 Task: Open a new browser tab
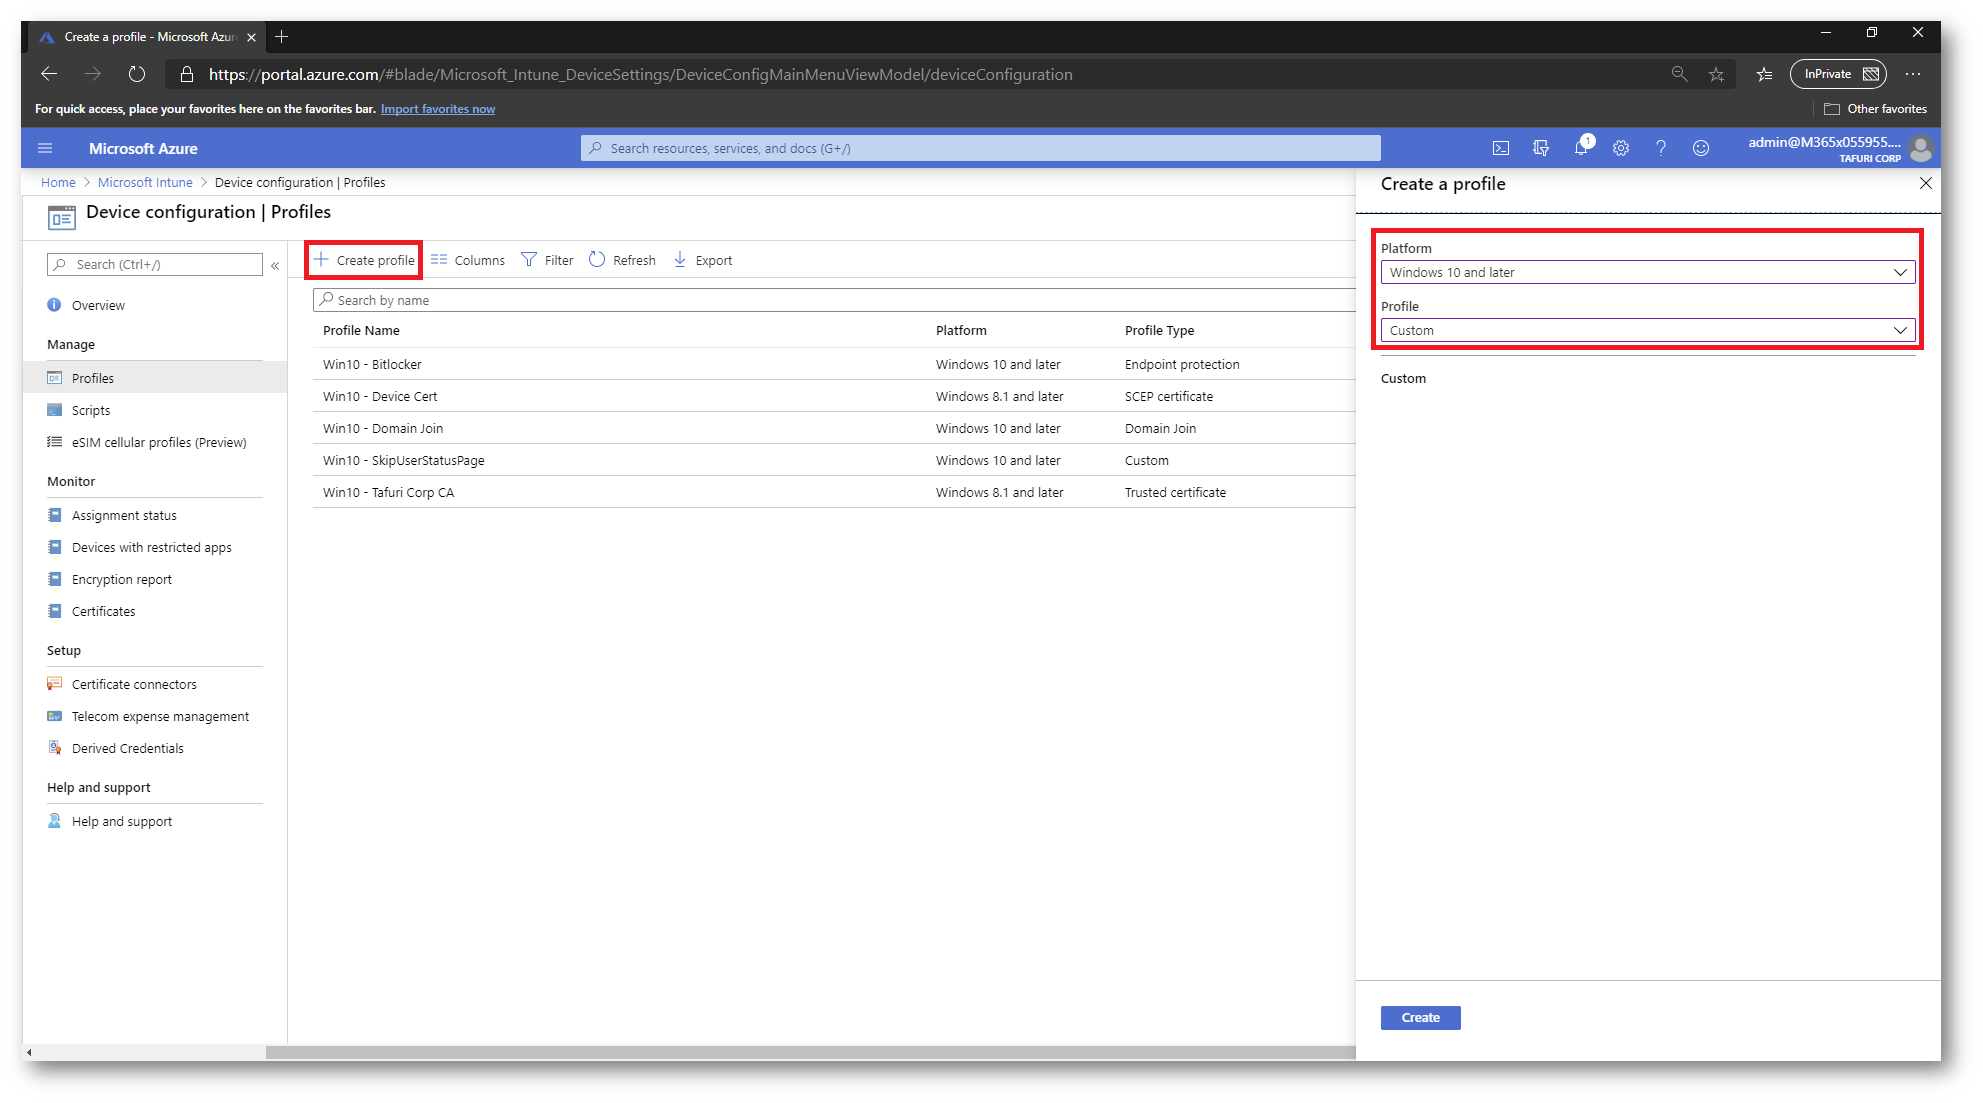282,37
